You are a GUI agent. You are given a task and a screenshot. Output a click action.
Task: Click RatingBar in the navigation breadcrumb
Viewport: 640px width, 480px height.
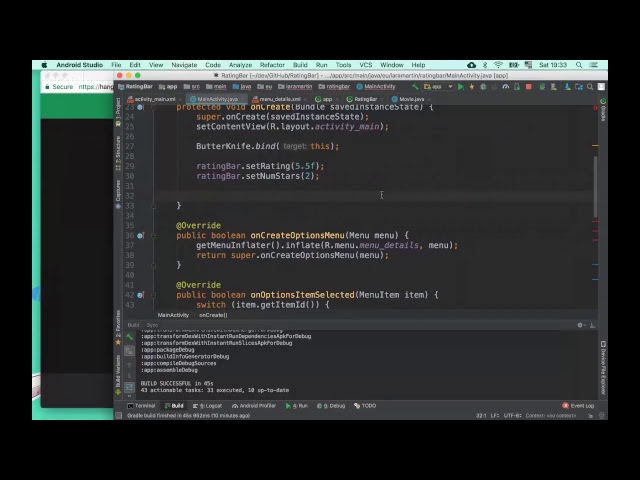click(x=136, y=87)
